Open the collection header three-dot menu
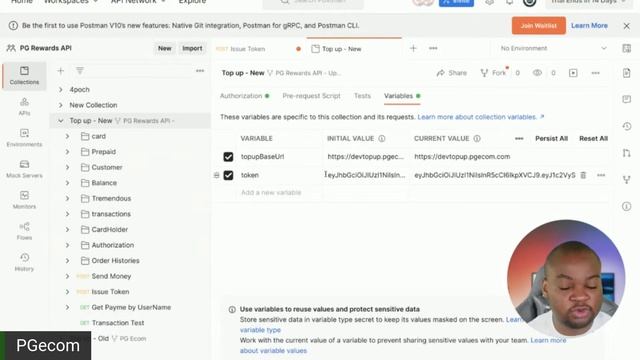The width and height of the screenshot is (640, 360). [x=596, y=73]
